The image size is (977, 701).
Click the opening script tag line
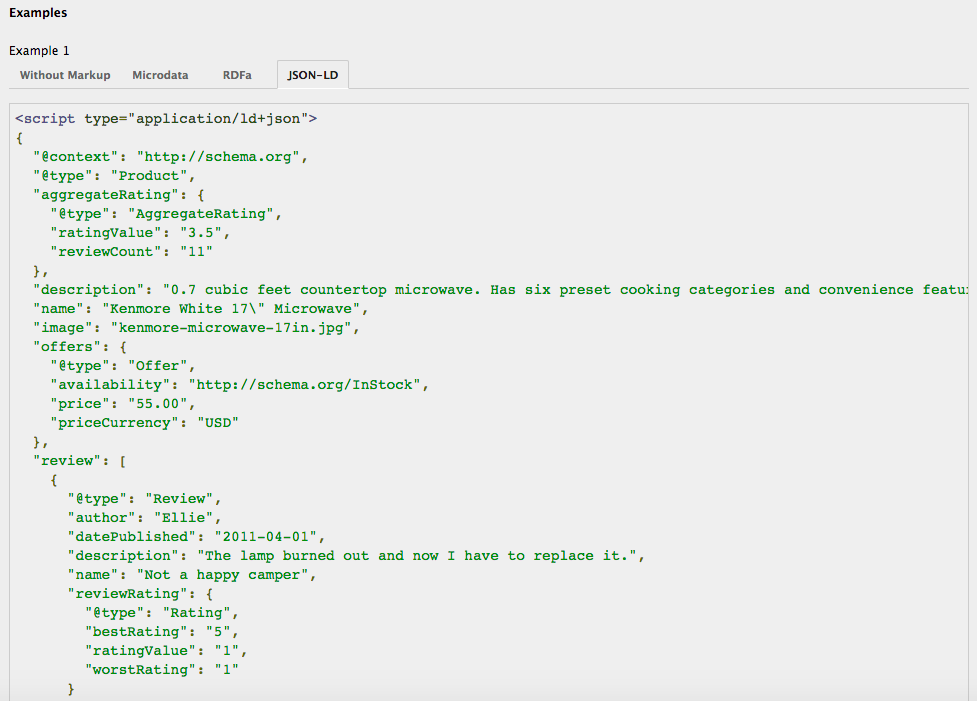point(166,118)
